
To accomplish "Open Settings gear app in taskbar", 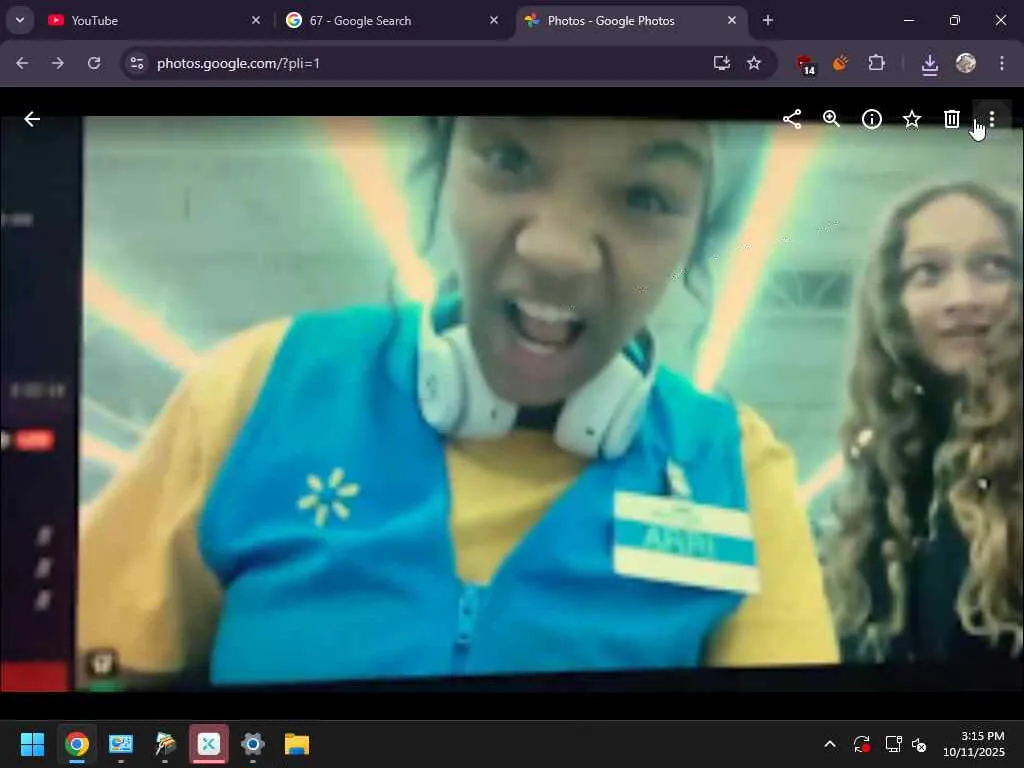I will pyautogui.click(x=253, y=744).
